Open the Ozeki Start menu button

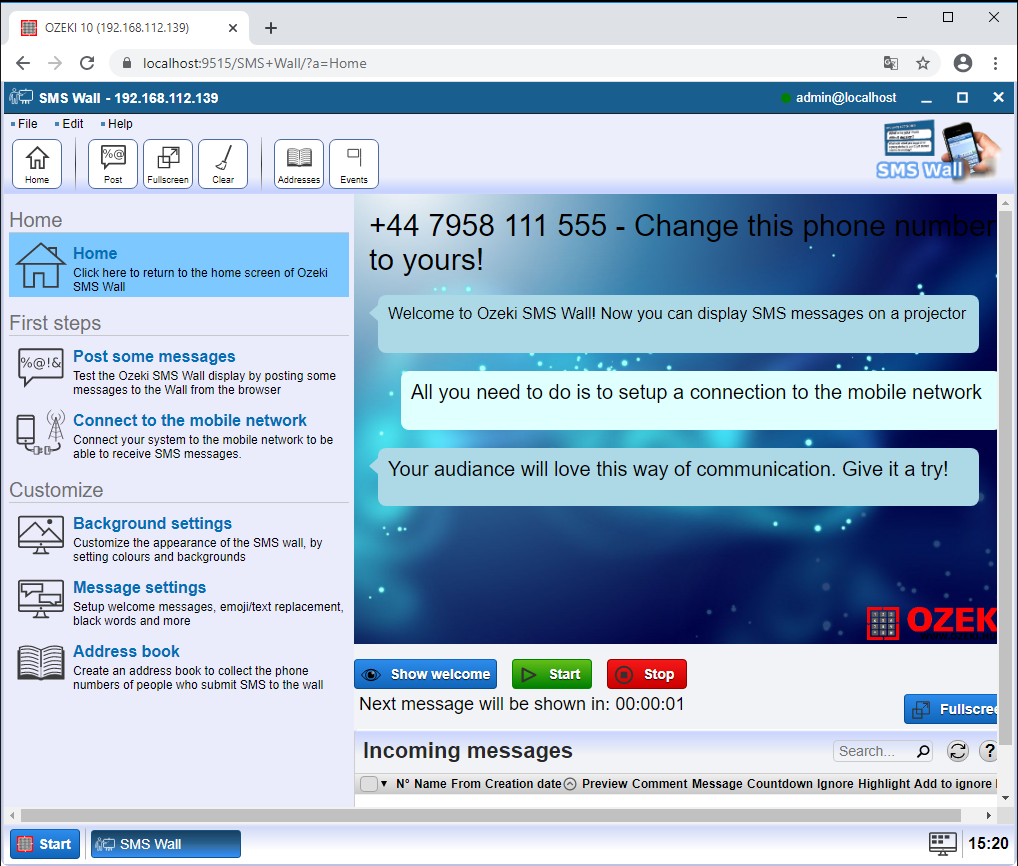[x=45, y=844]
